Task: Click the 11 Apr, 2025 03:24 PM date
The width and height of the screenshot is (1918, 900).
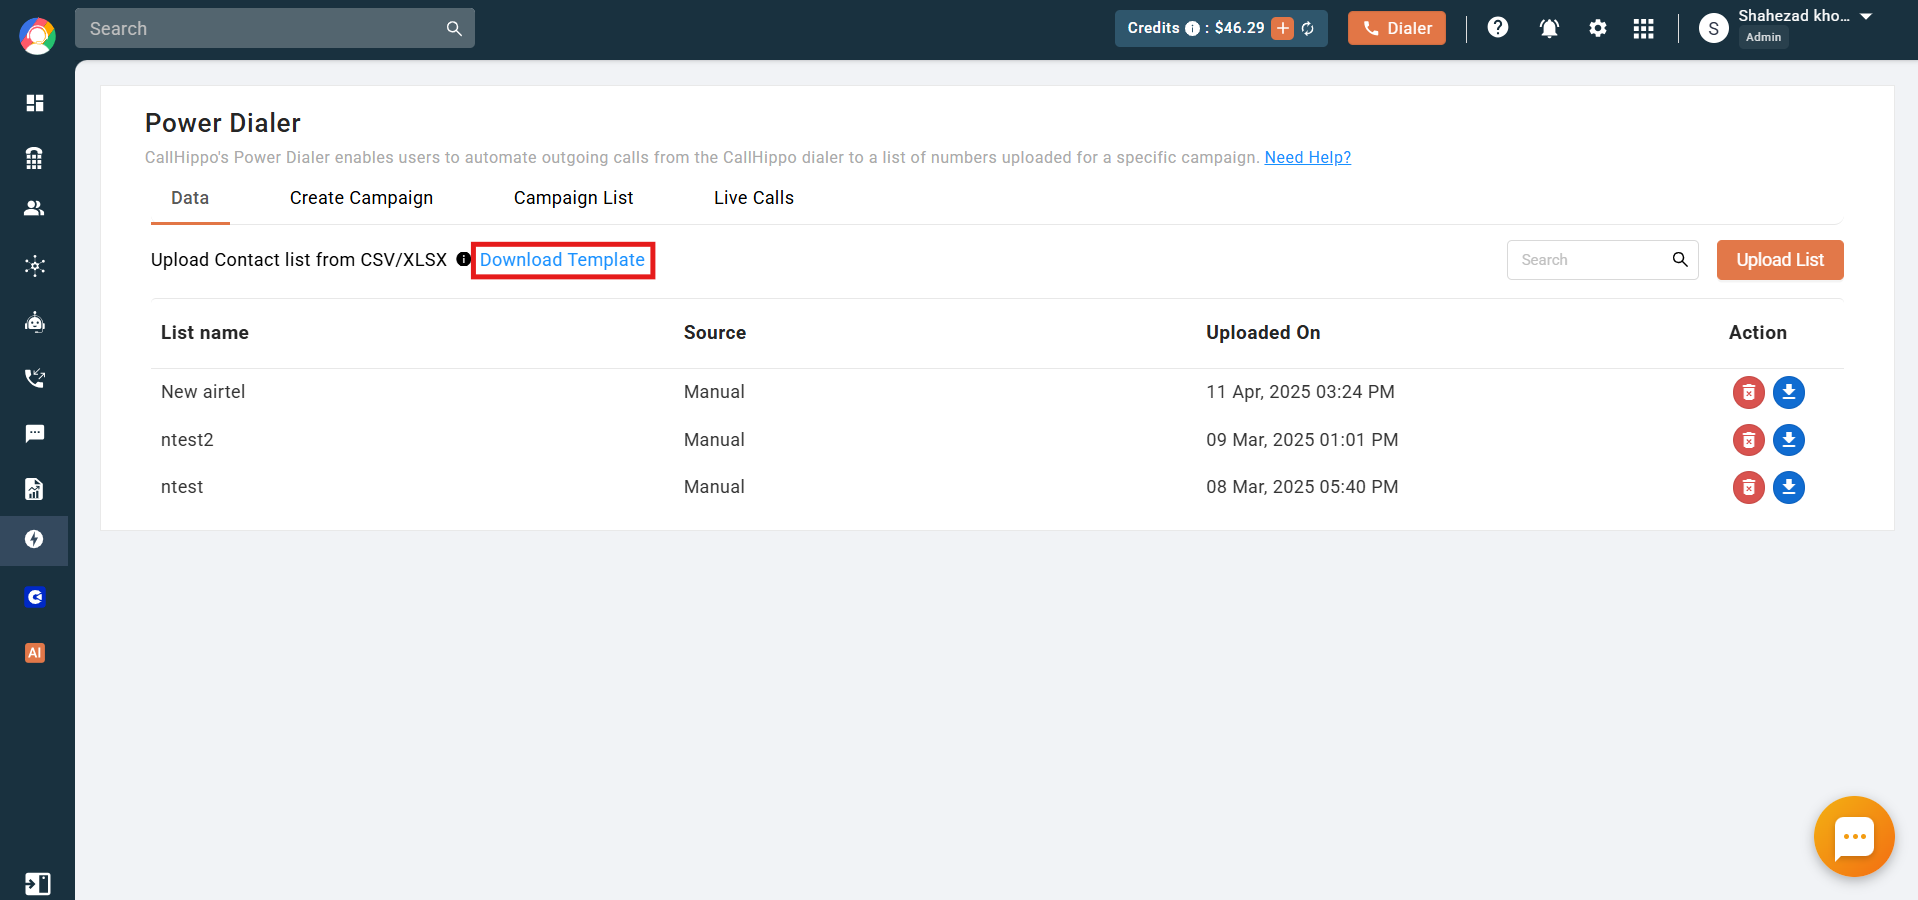Action: click(1300, 392)
